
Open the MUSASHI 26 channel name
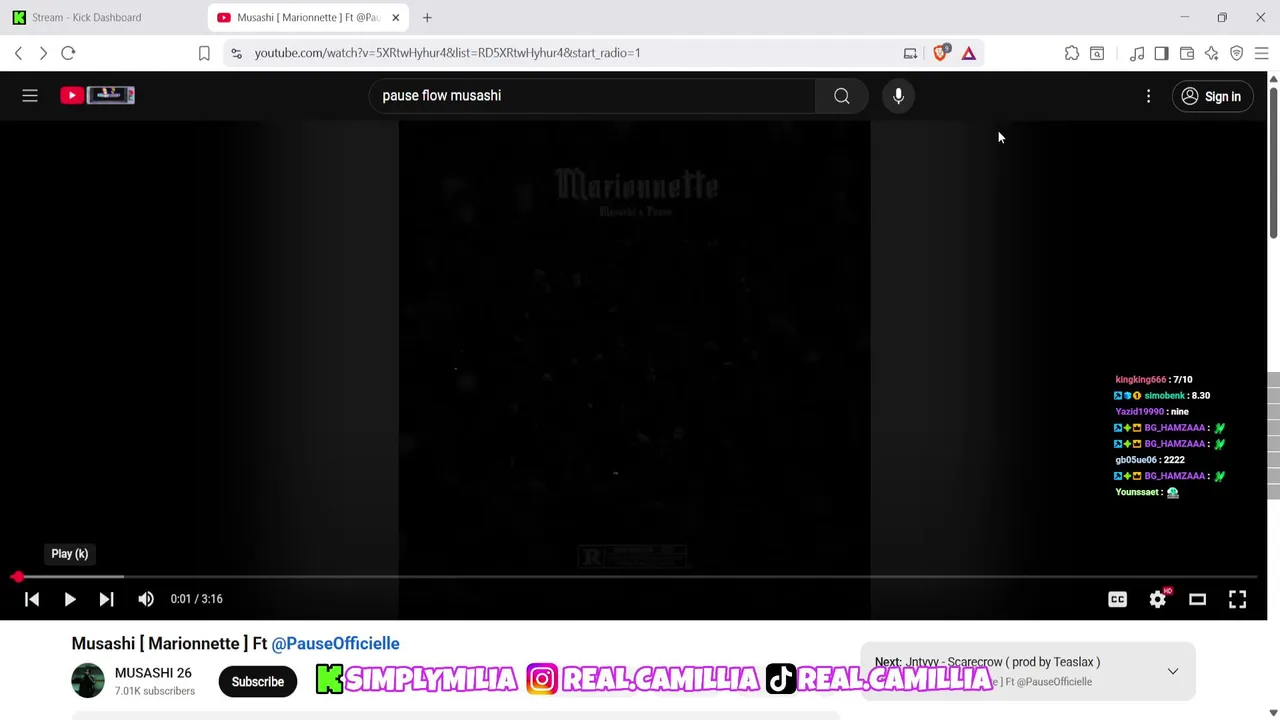[x=153, y=673]
